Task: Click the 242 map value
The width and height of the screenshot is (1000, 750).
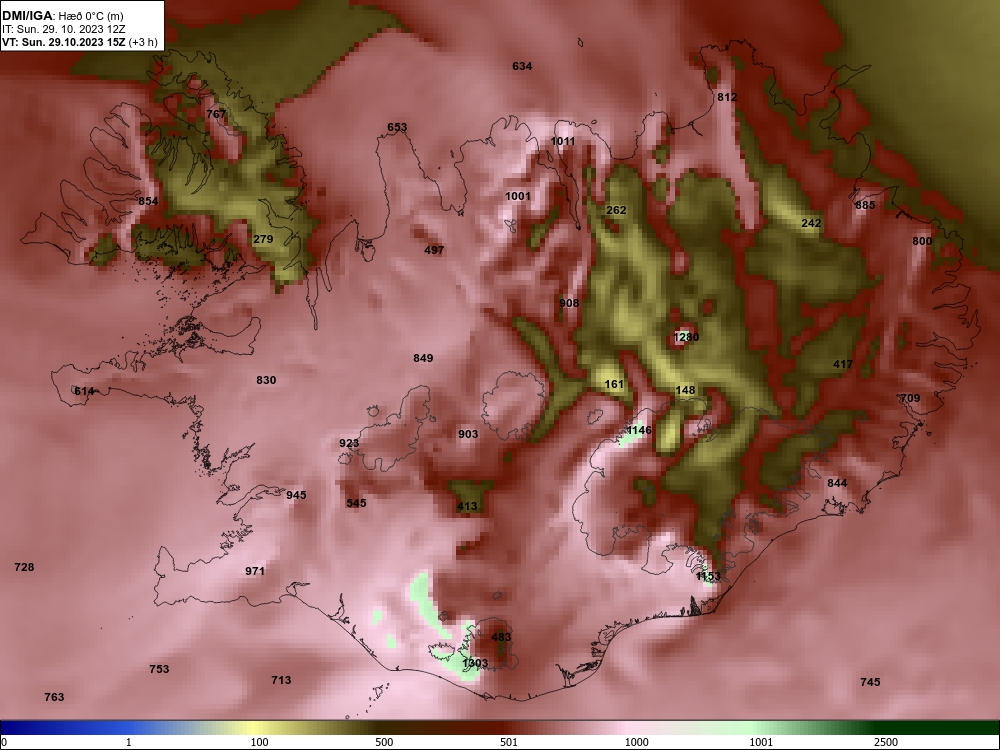Action: (x=811, y=223)
